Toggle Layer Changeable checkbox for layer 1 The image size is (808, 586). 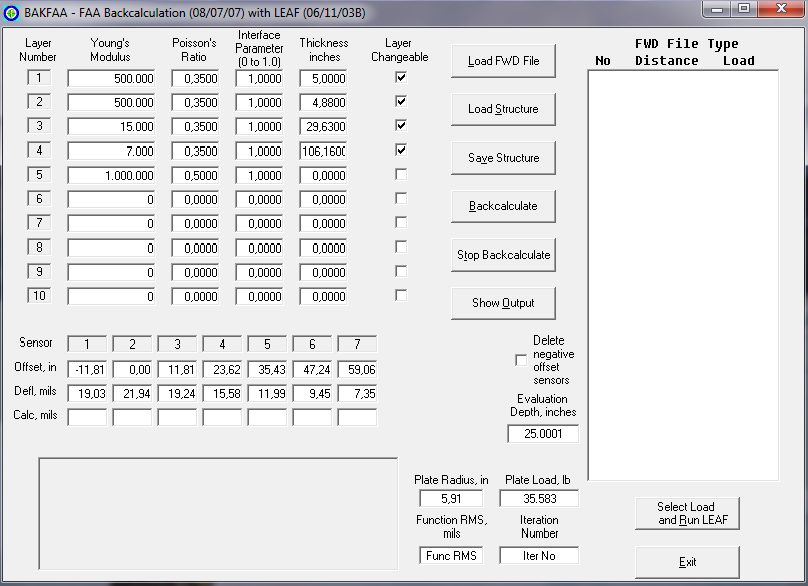coord(401,77)
